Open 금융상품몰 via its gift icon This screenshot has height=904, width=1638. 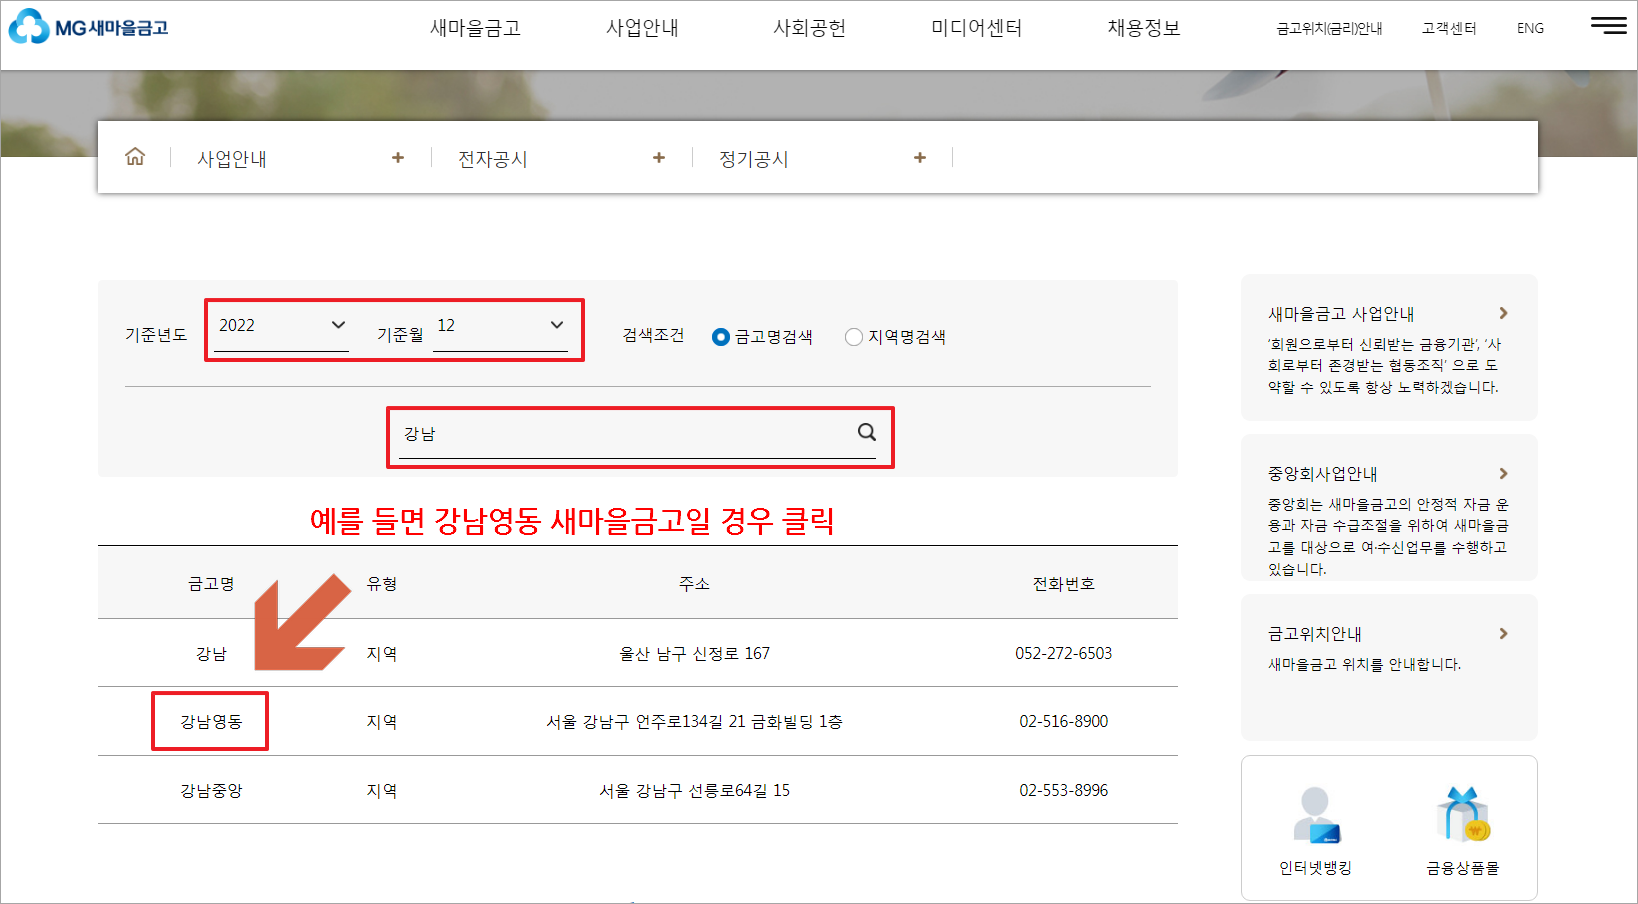click(1462, 815)
